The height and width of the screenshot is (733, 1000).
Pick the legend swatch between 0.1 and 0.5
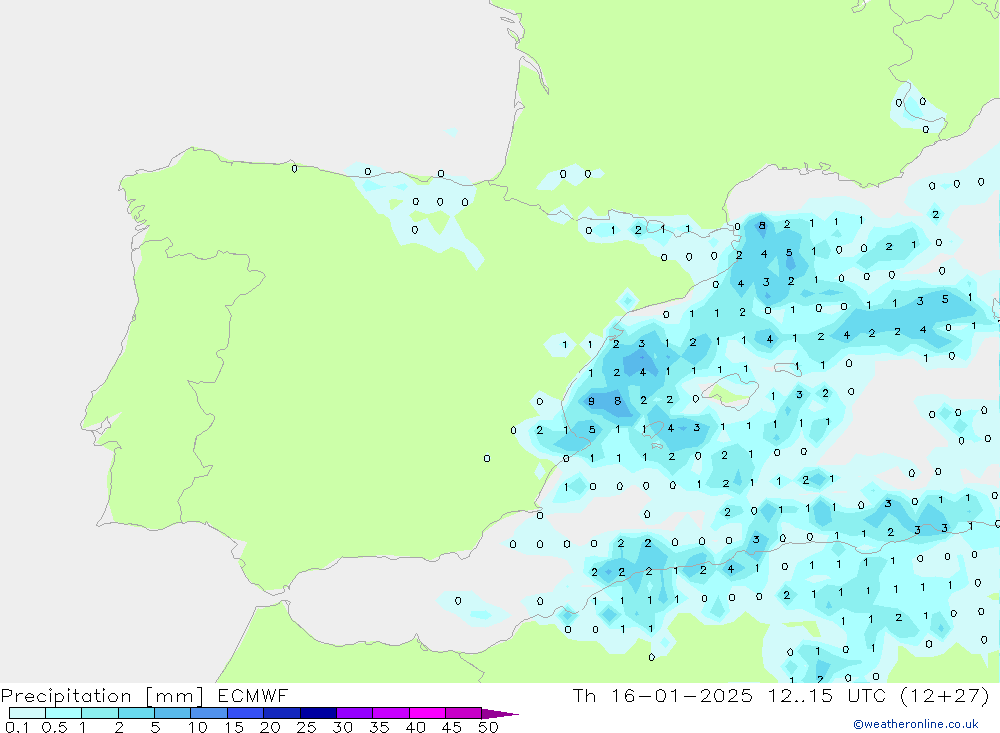click(x=27, y=713)
